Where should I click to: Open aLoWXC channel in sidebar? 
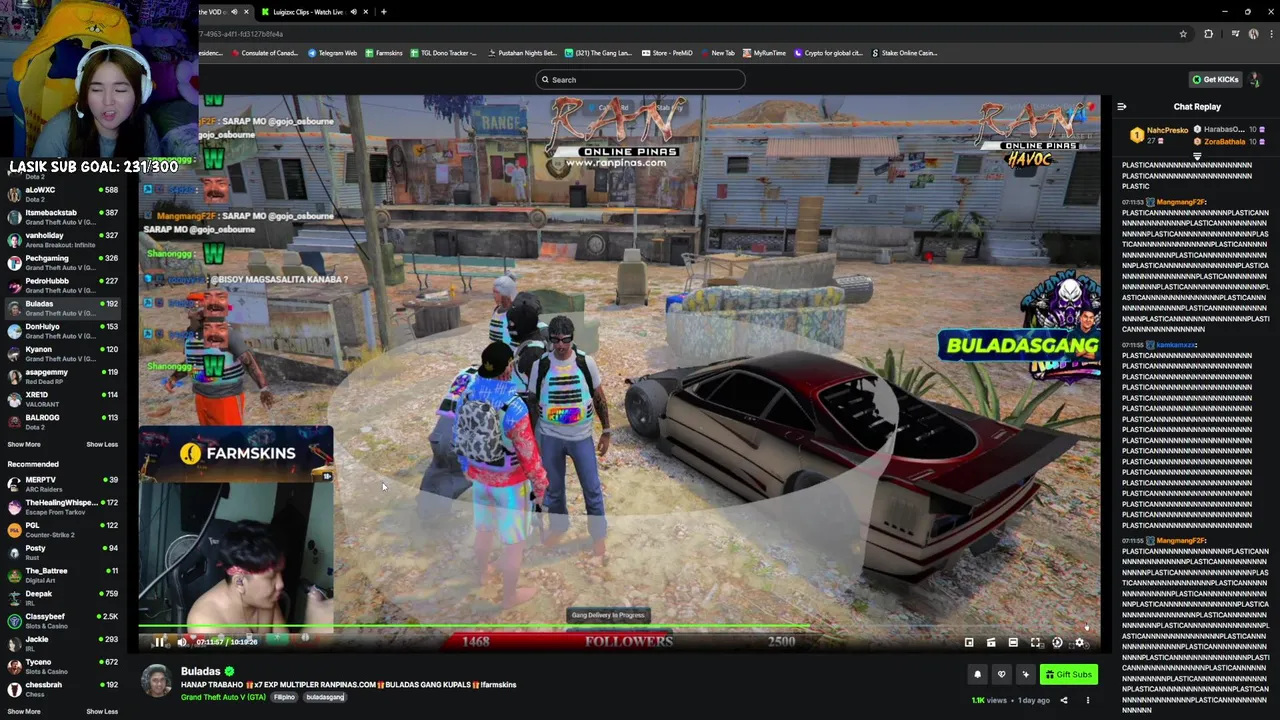(x=62, y=194)
